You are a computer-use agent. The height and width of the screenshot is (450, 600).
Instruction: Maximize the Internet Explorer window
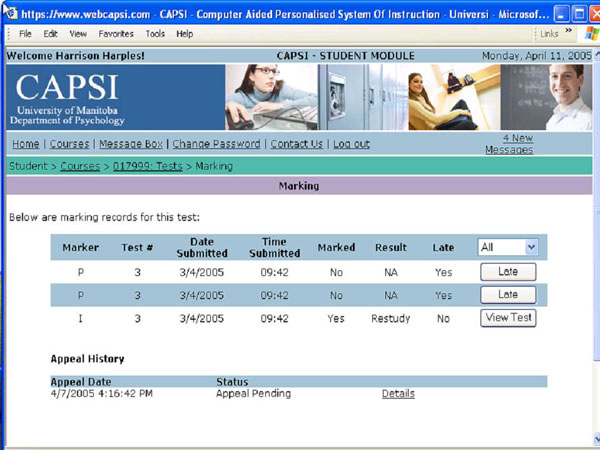tap(579, 14)
